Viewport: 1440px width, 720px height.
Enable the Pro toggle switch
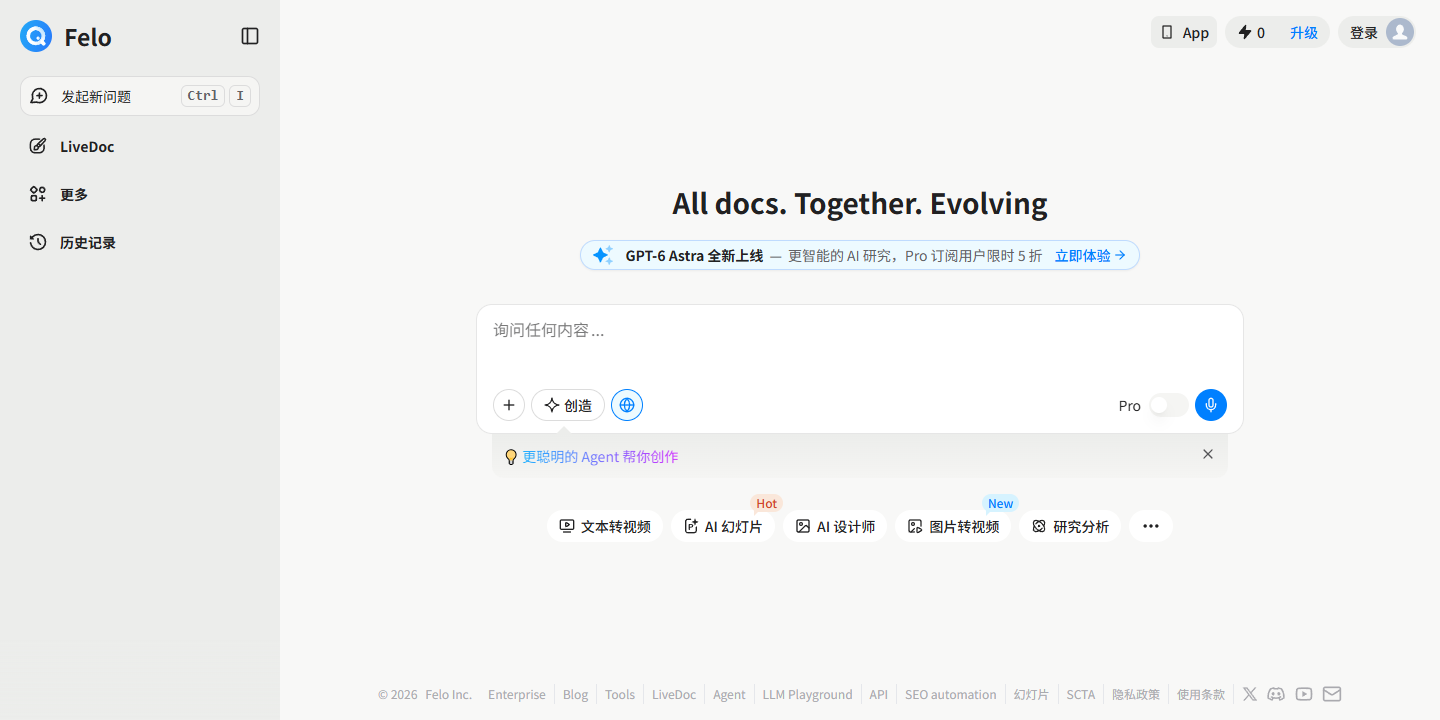1168,405
